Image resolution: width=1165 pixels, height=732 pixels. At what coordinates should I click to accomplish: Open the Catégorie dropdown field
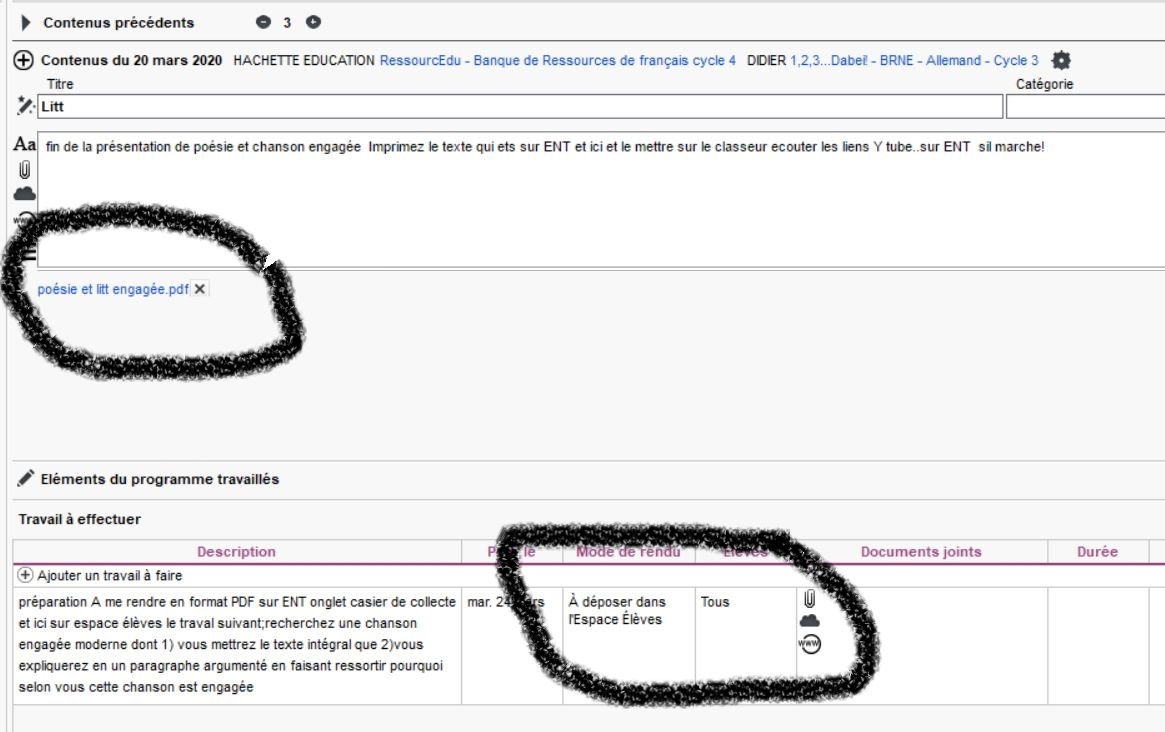click(x=1085, y=107)
